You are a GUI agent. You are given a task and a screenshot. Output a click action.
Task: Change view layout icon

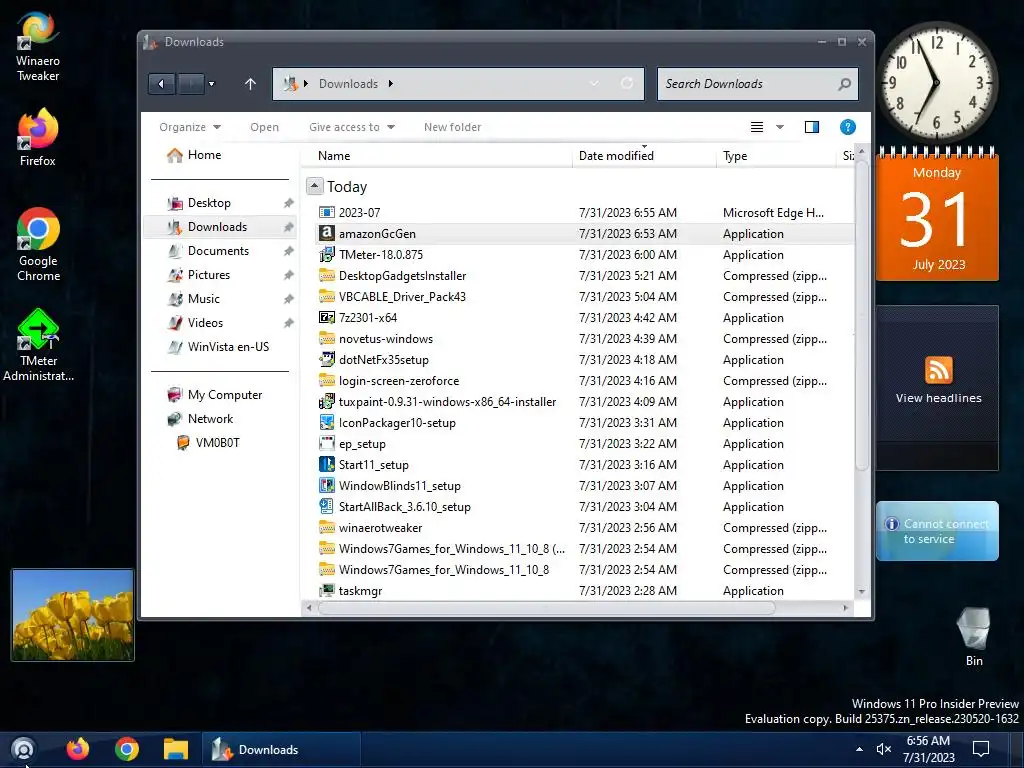pos(757,127)
